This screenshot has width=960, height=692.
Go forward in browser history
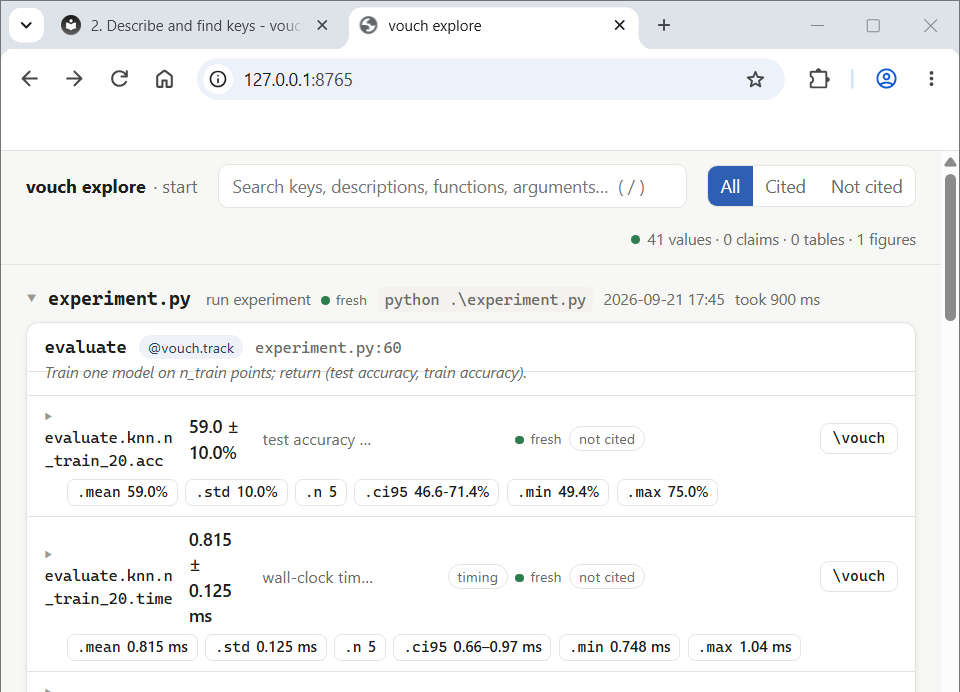[x=74, y=79]
